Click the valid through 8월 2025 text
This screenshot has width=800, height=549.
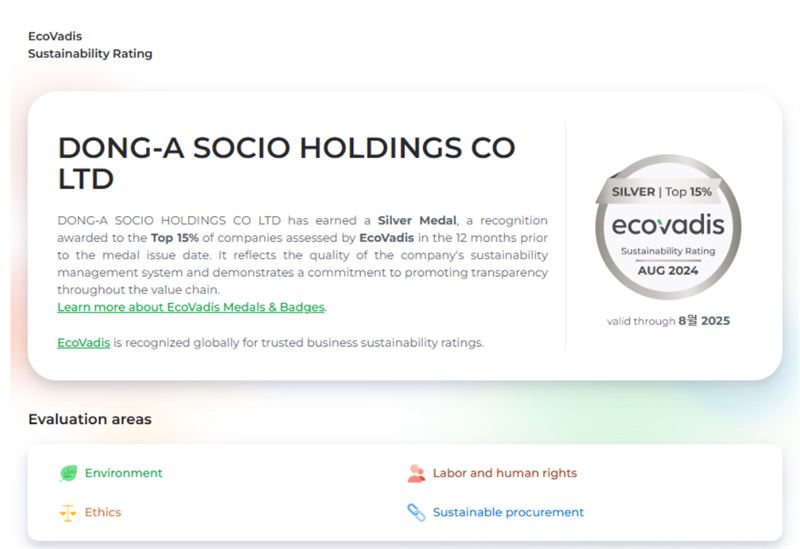point(668,321)
